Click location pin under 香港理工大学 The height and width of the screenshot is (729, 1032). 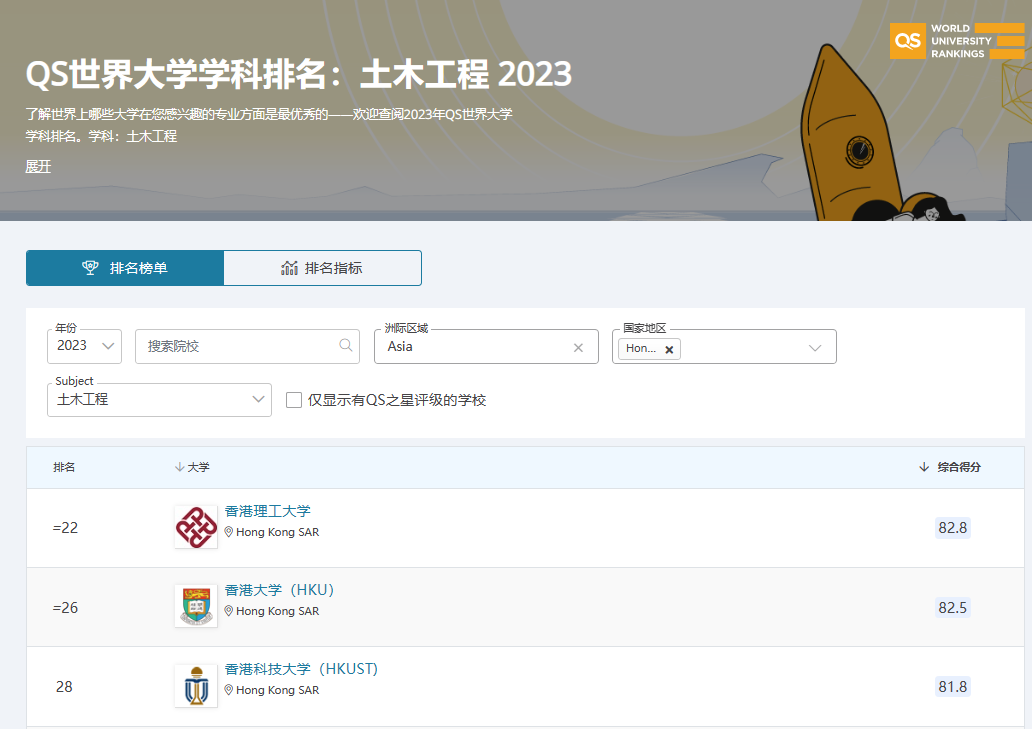pyautogui.click(x=229, y=532)
